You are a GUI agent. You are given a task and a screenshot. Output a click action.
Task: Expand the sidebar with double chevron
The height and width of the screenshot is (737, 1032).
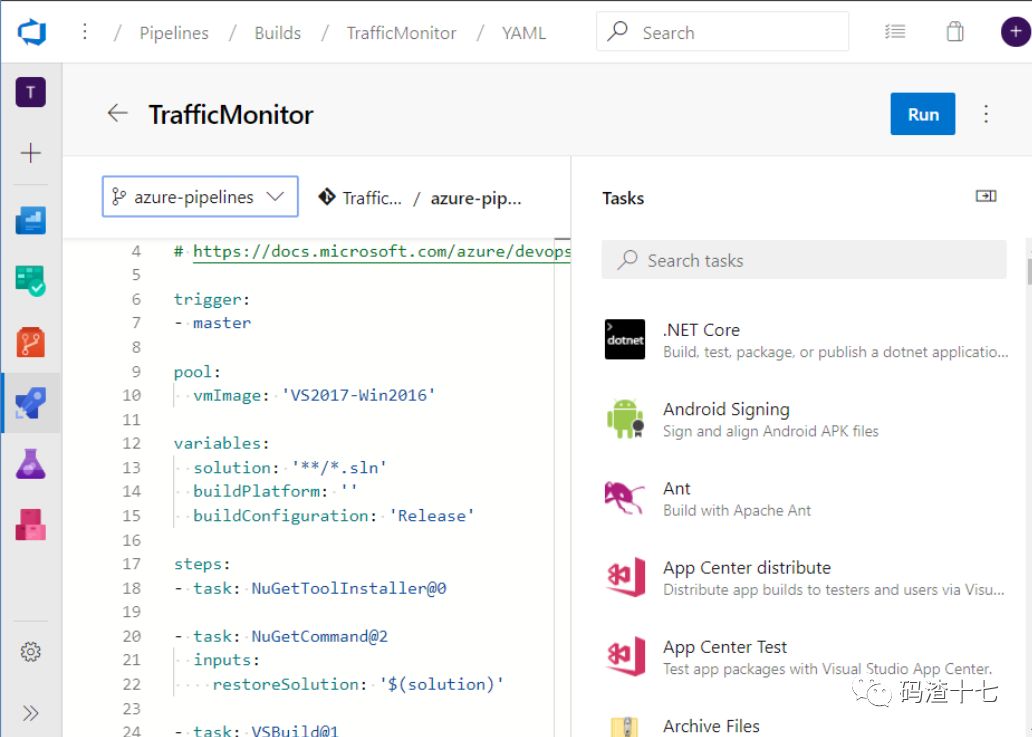pyautogui.click(x=31, y=713)
